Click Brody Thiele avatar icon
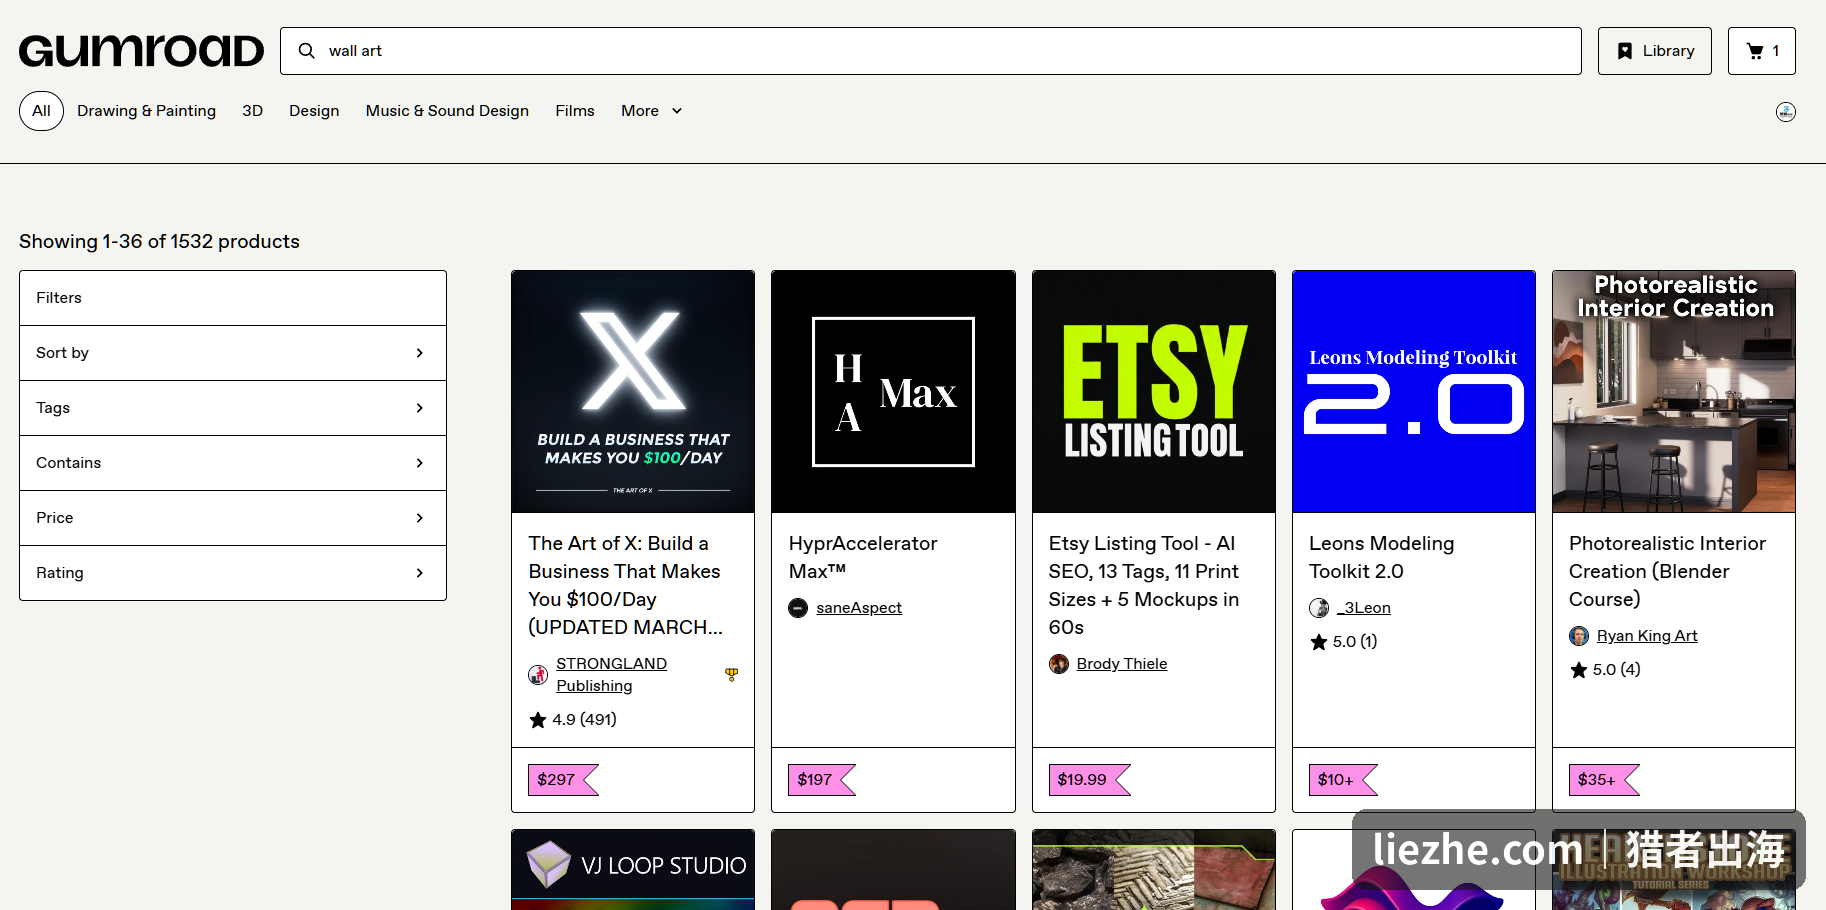The image size is (1826, 910). tap(1059, 664)
